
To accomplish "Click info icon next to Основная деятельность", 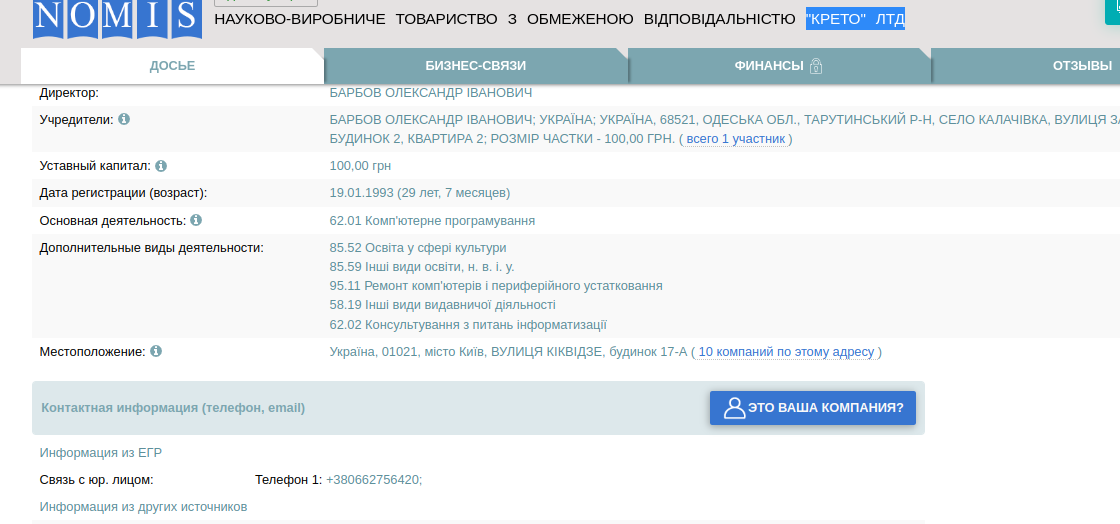I will coord(196,220).
